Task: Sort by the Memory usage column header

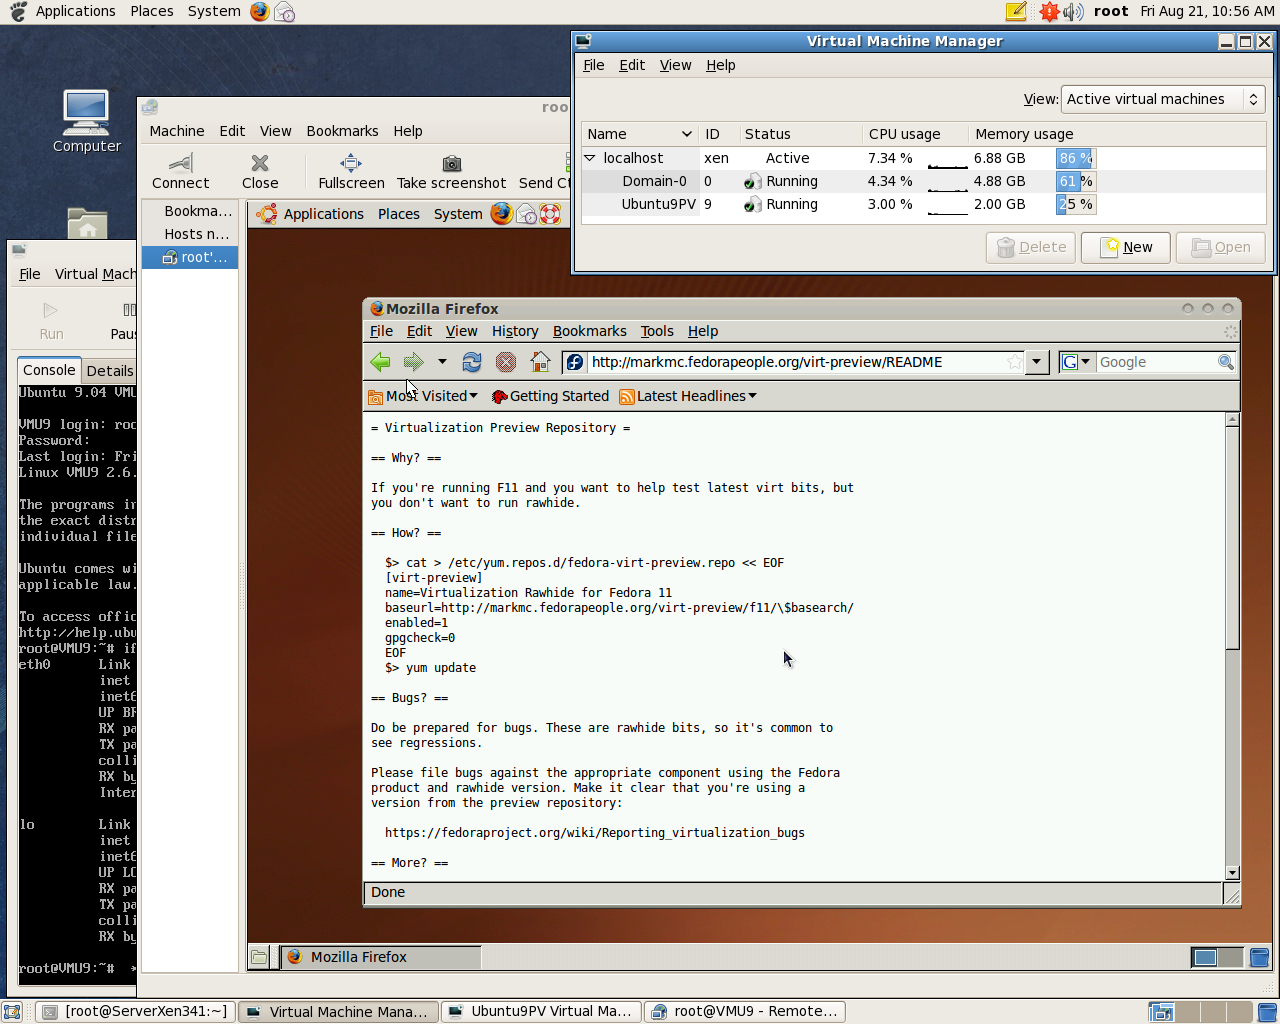Action: tap(1024, 134)
